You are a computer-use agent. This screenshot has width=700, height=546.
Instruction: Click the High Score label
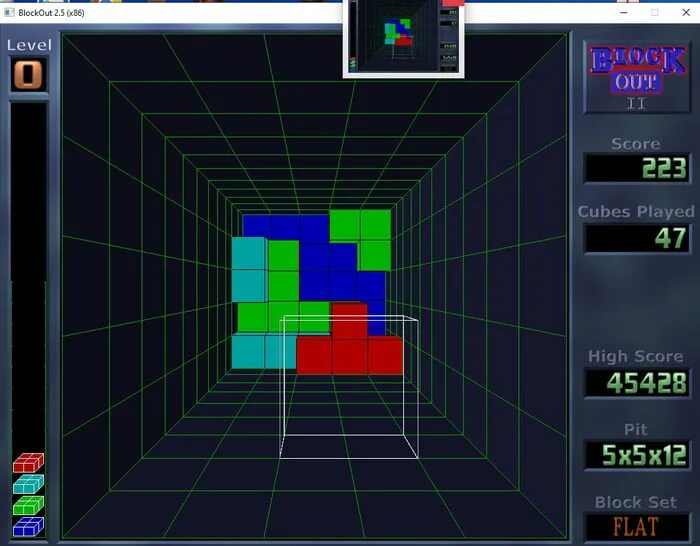(x=636, y=356)
